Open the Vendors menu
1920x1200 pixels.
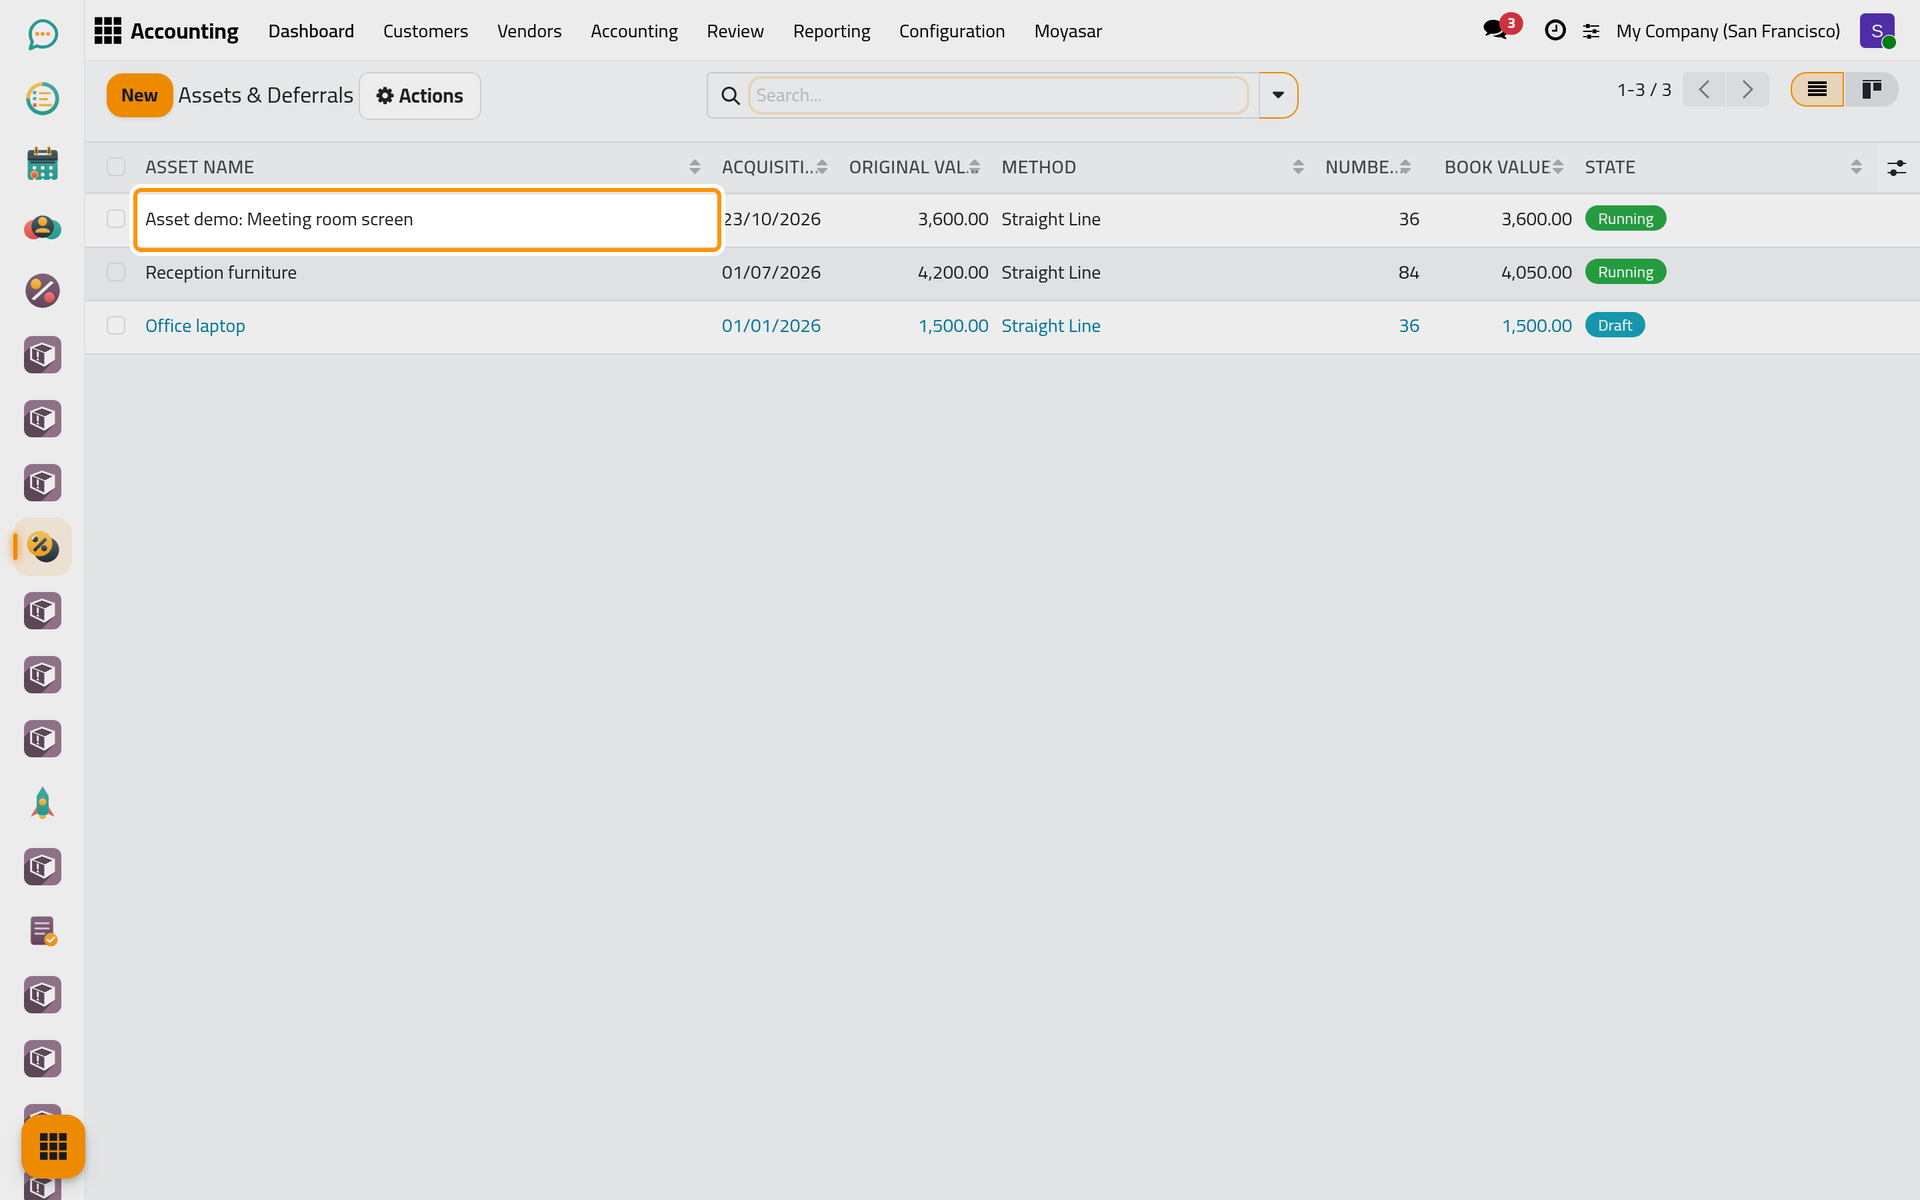click(529, 31)
